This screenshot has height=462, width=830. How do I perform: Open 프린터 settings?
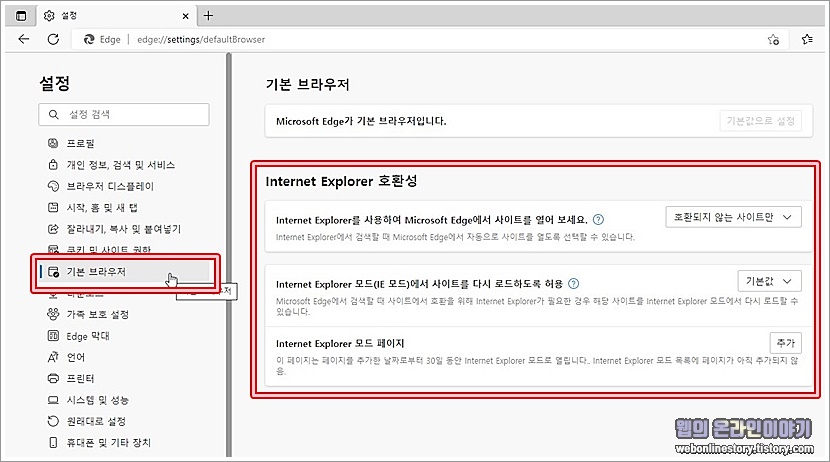[x=80, y=378]
